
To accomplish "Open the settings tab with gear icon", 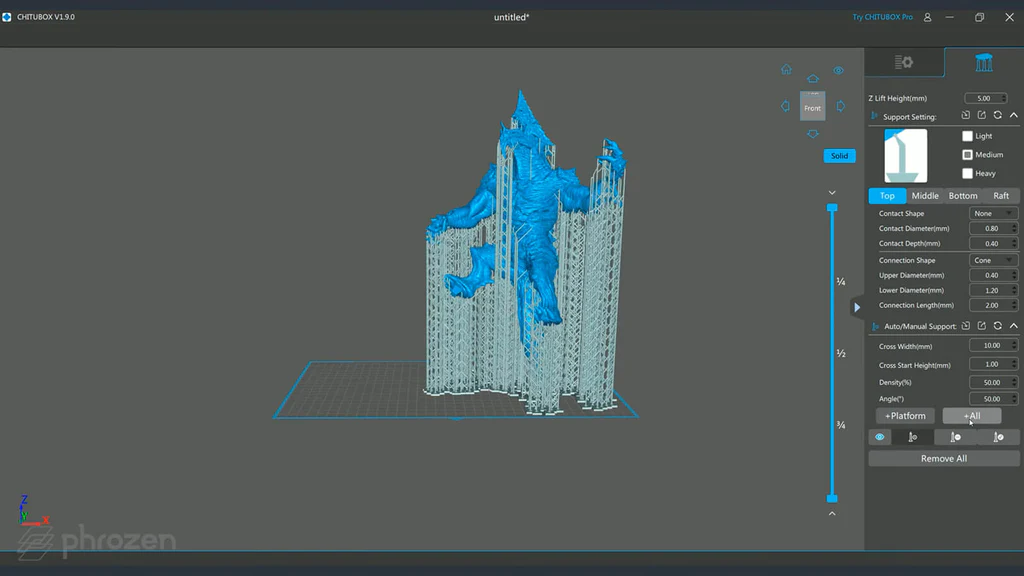I will (x=904, y=62).
